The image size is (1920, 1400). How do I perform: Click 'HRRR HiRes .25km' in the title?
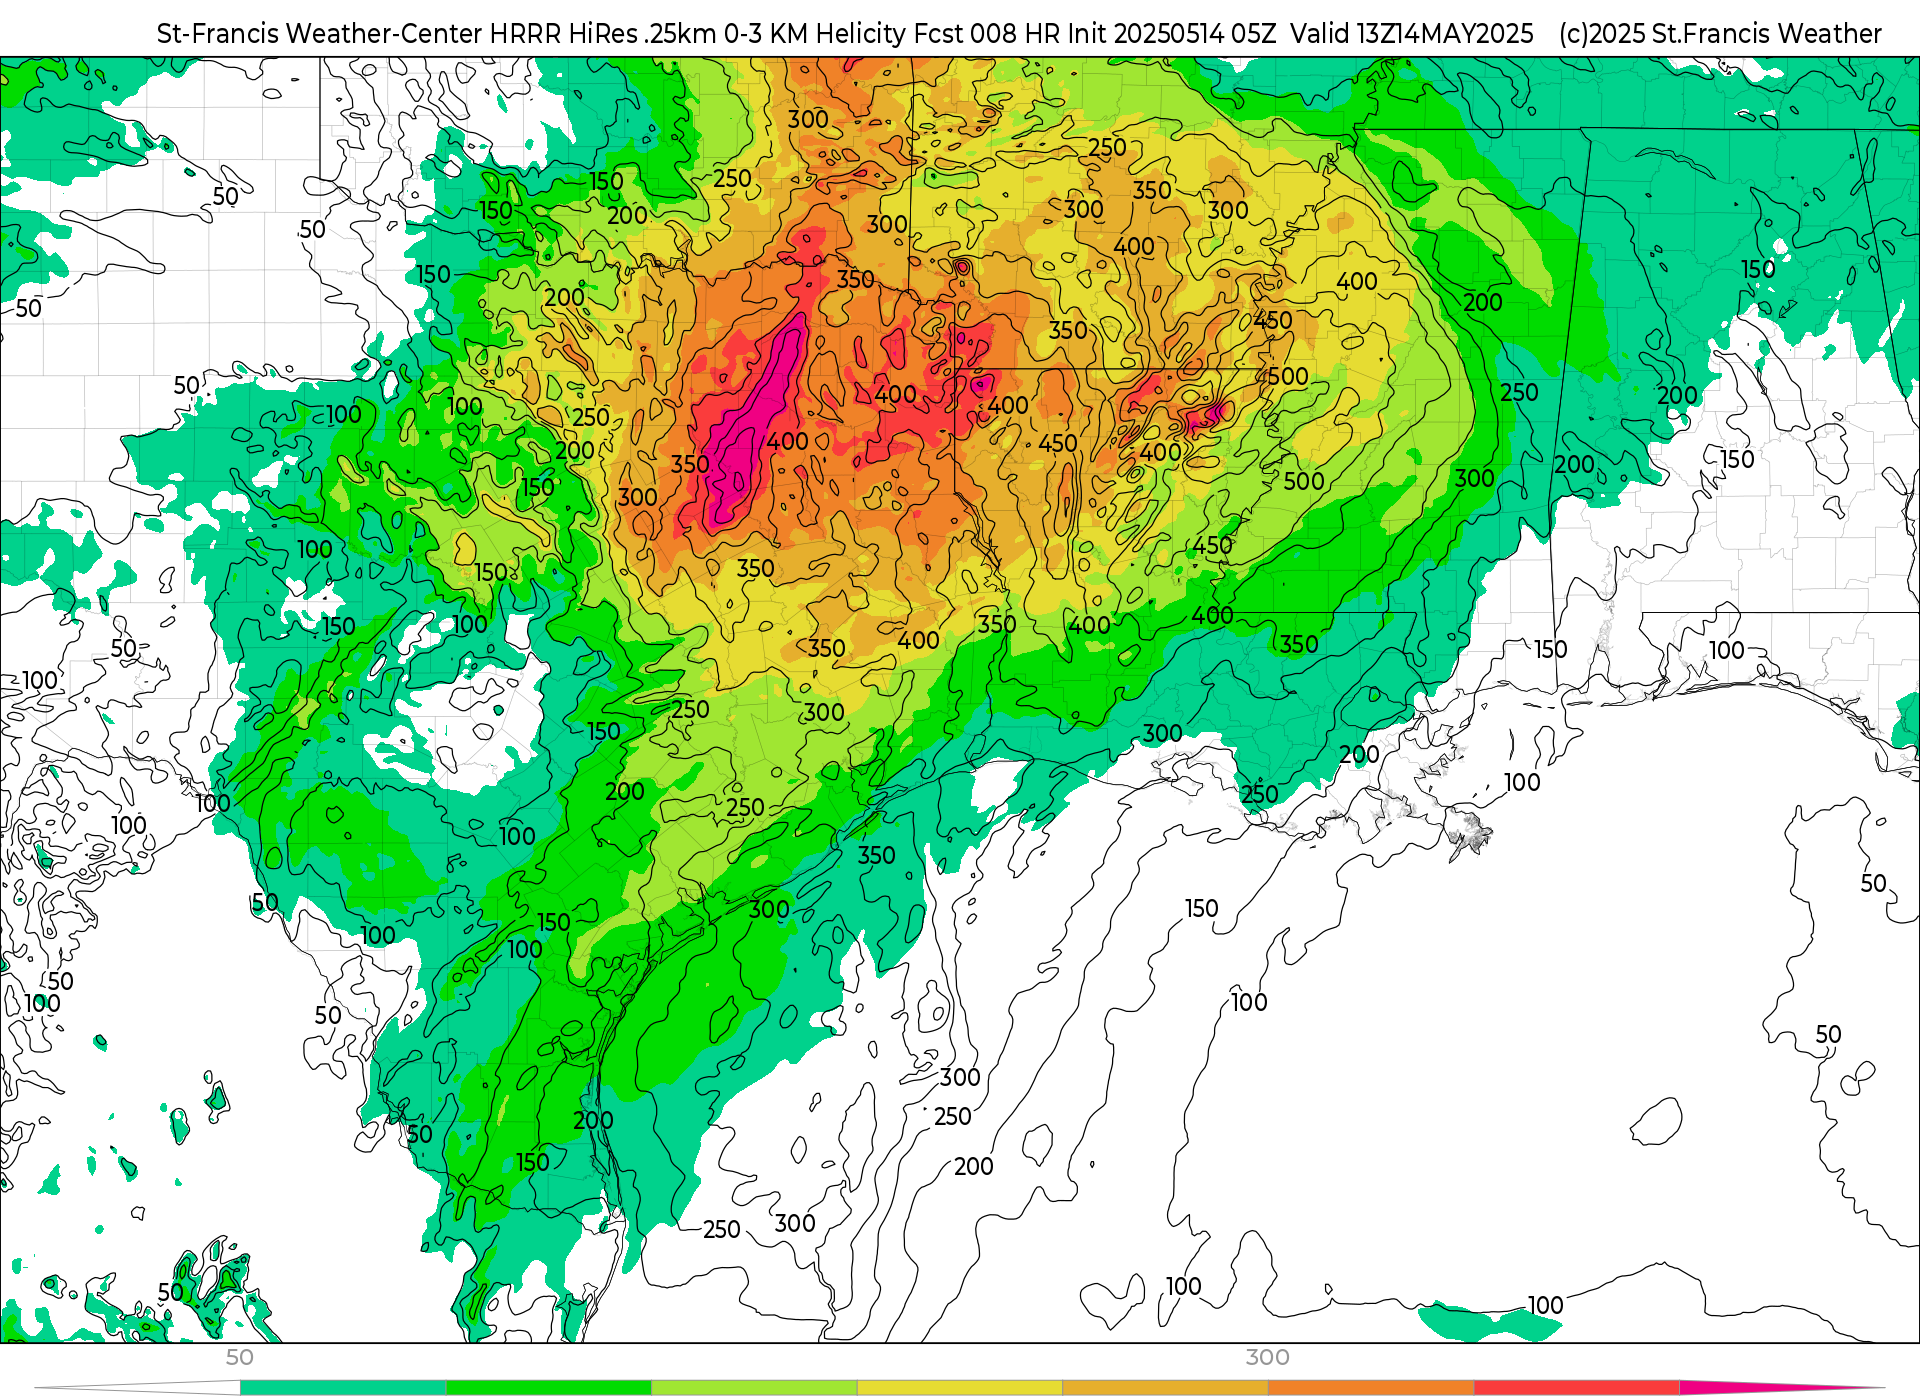603,34
